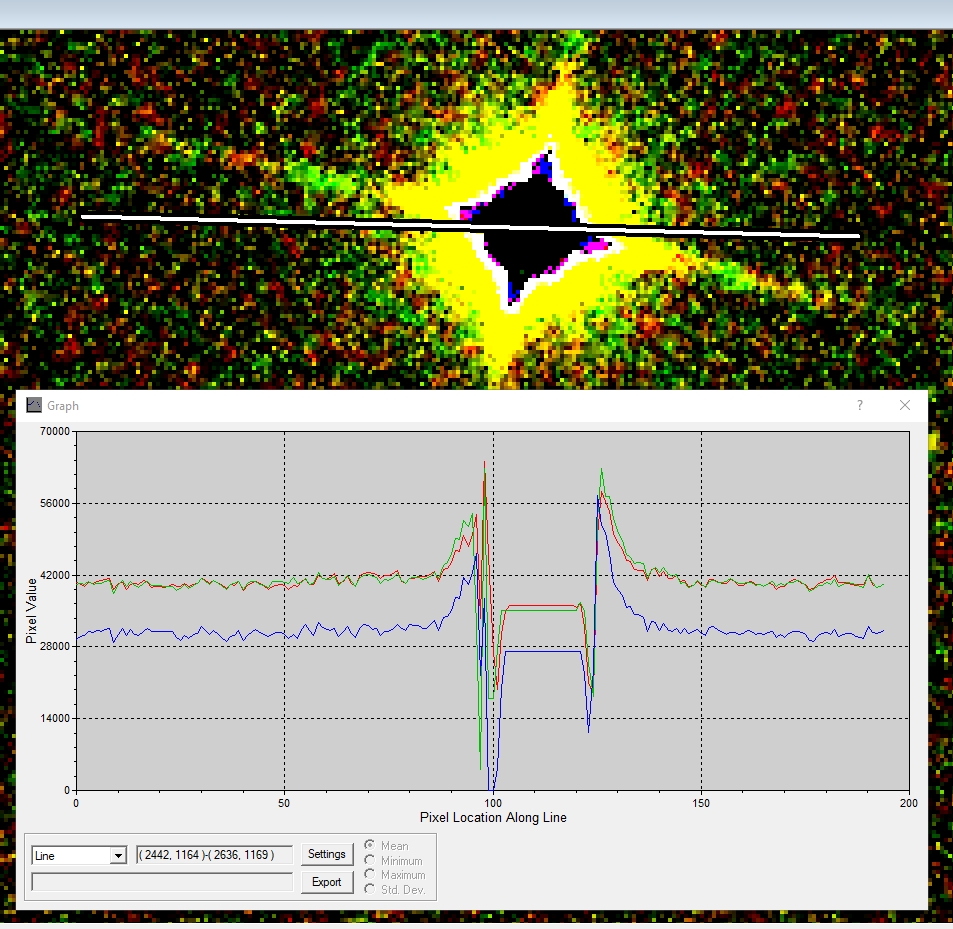Click the Graph title bar text

click(x=62, y=406)
